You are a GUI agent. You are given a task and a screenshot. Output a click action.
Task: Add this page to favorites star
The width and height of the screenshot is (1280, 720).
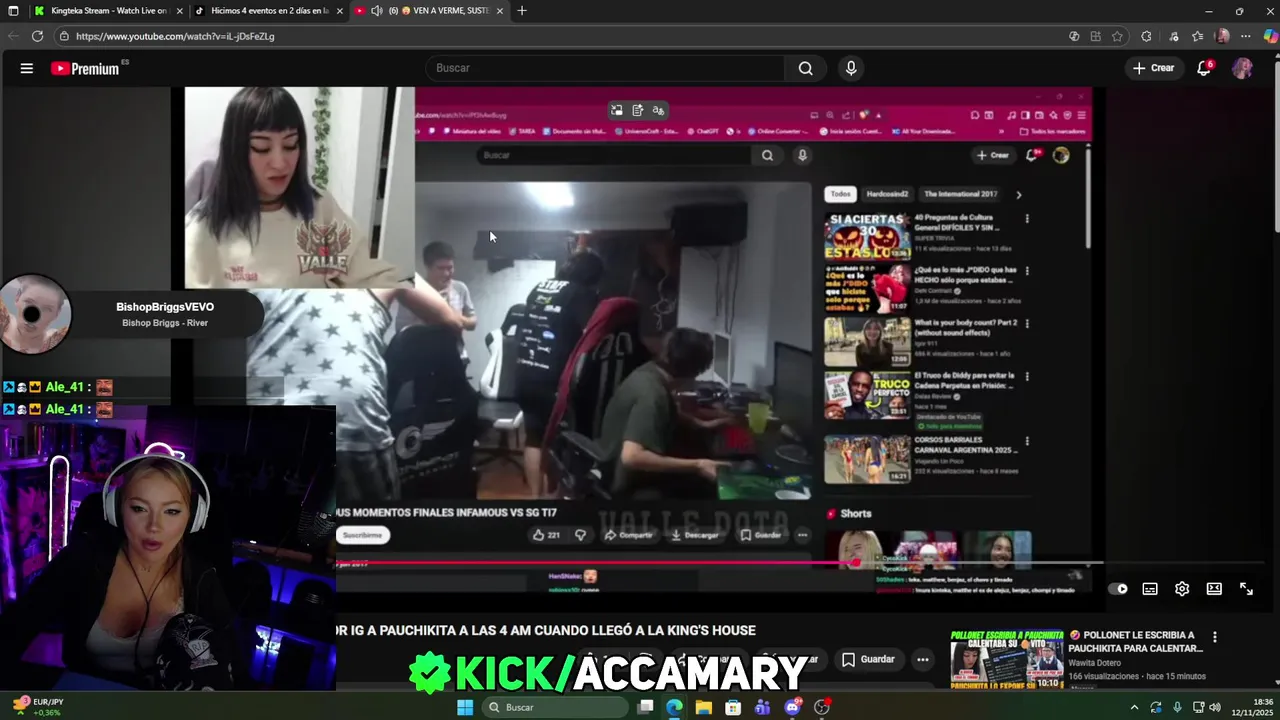[x=1117, y=36]
